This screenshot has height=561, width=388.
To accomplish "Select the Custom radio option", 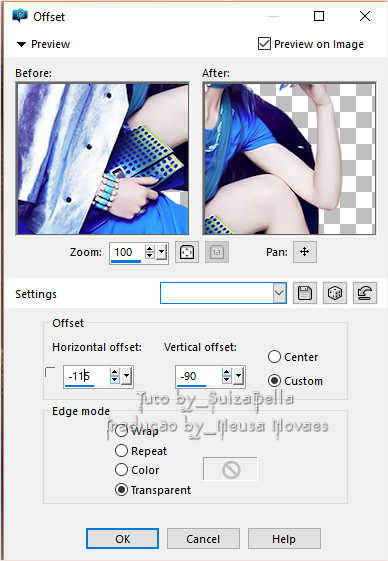I will coord(274,381).
